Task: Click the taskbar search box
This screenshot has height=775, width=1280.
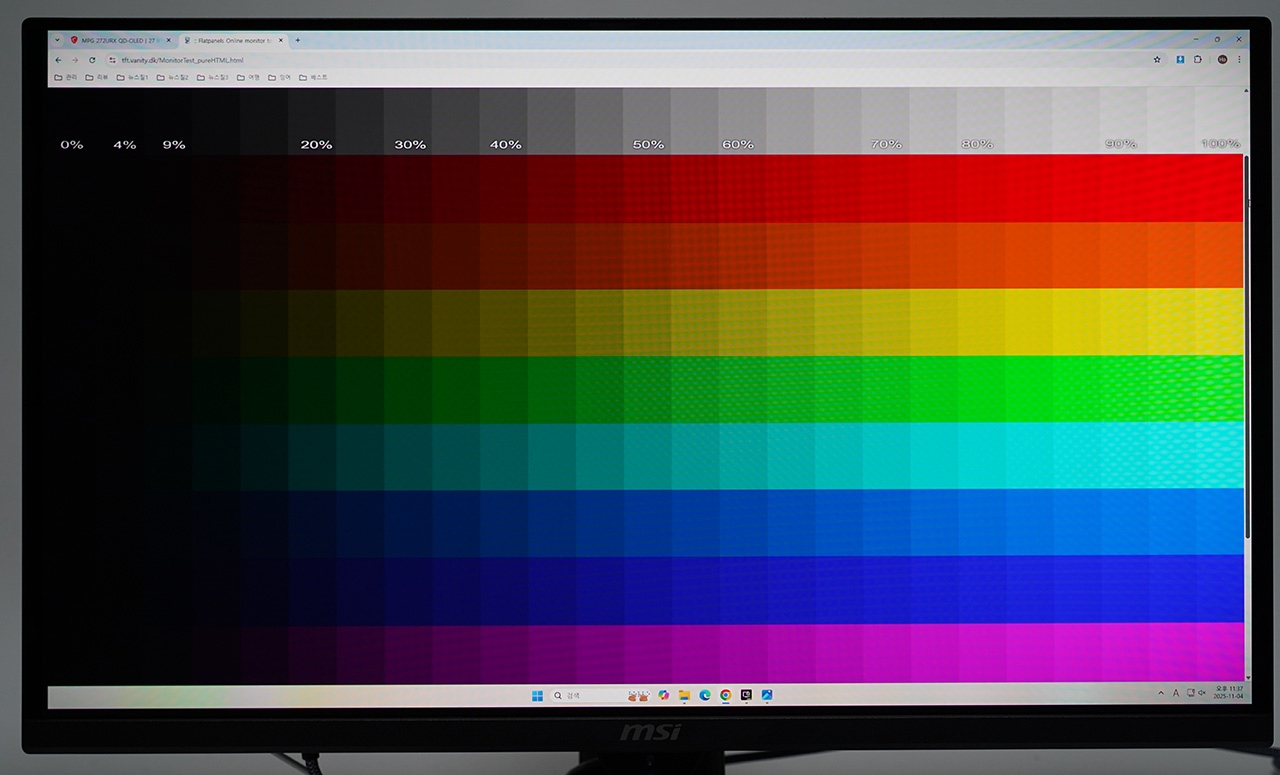Action: [x=585, y=695]
